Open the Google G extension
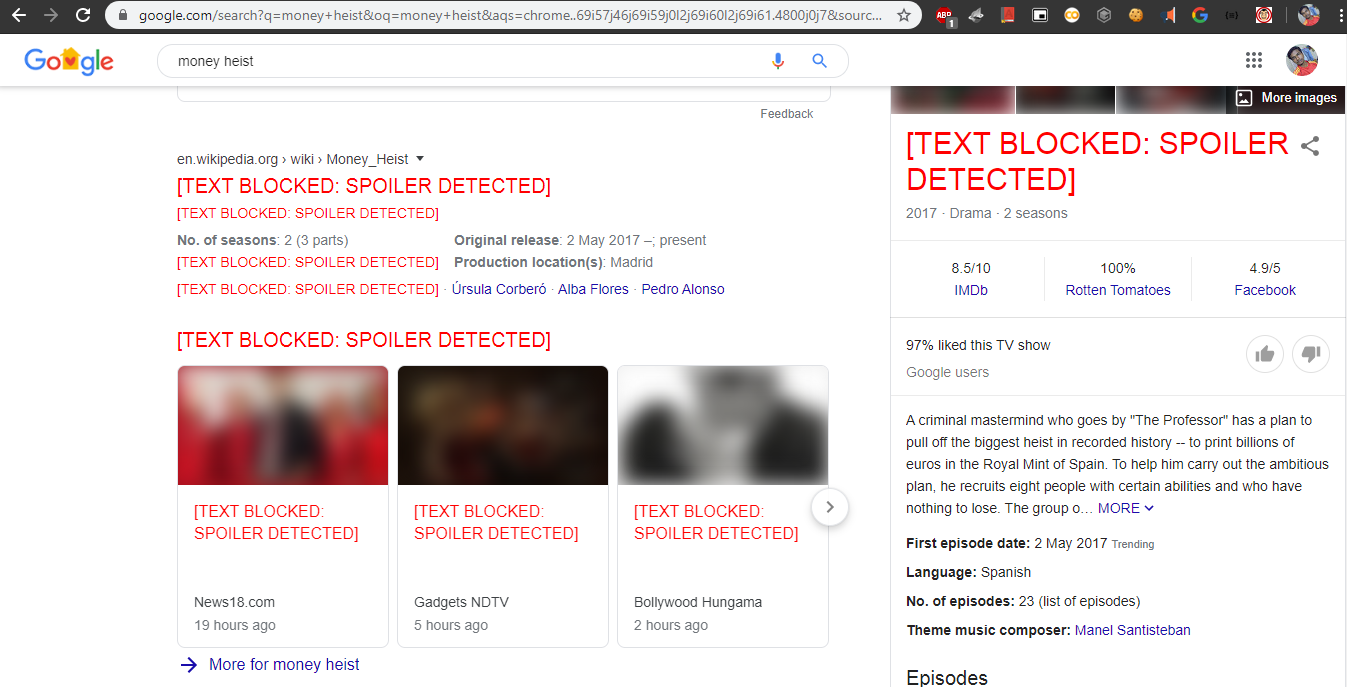Viewport: 1347px width, 687px height. pyautogui.click(x=1200, y=15)
